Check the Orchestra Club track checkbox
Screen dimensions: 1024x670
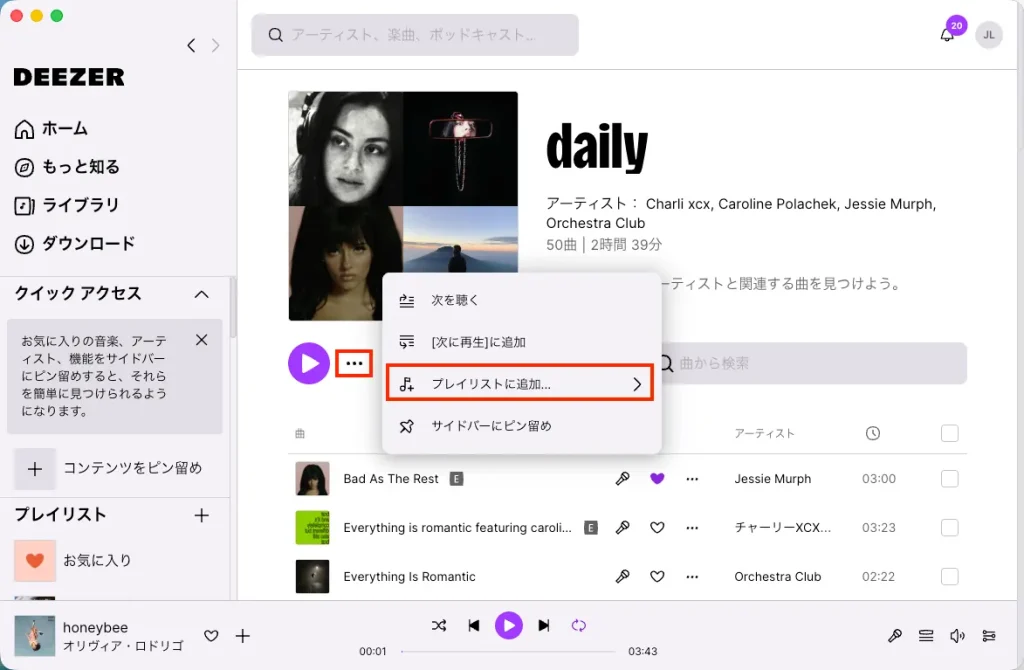(x=950, y=577)
